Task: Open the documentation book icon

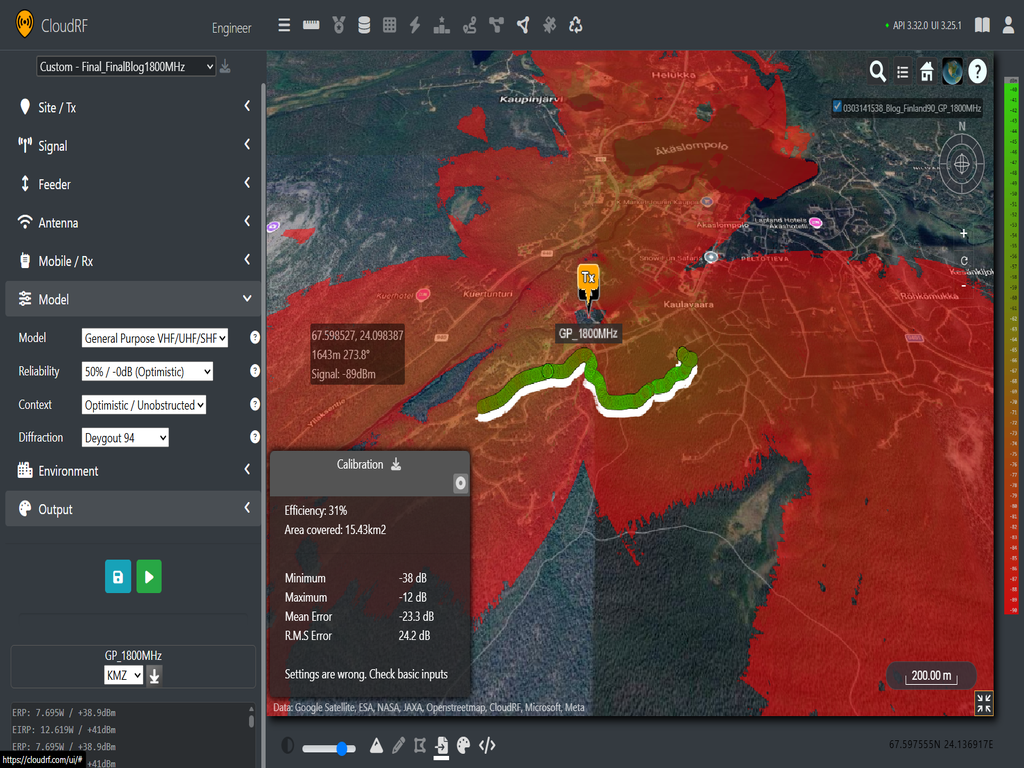Action: 983,25
